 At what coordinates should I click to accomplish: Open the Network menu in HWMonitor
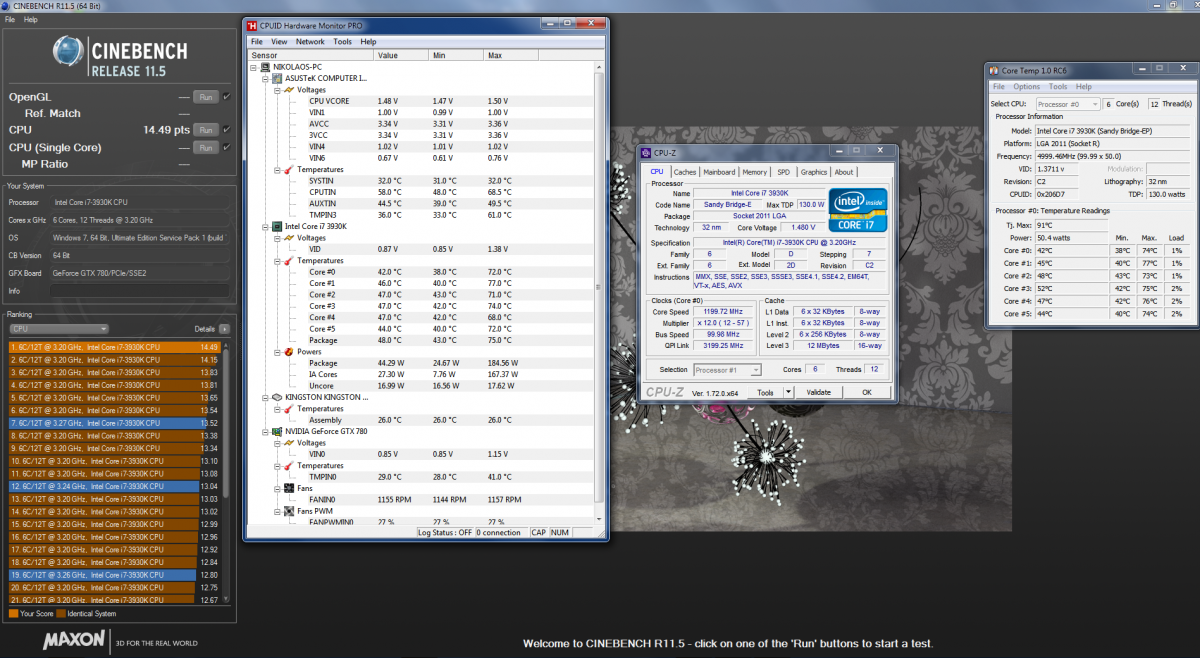(310, 42)
